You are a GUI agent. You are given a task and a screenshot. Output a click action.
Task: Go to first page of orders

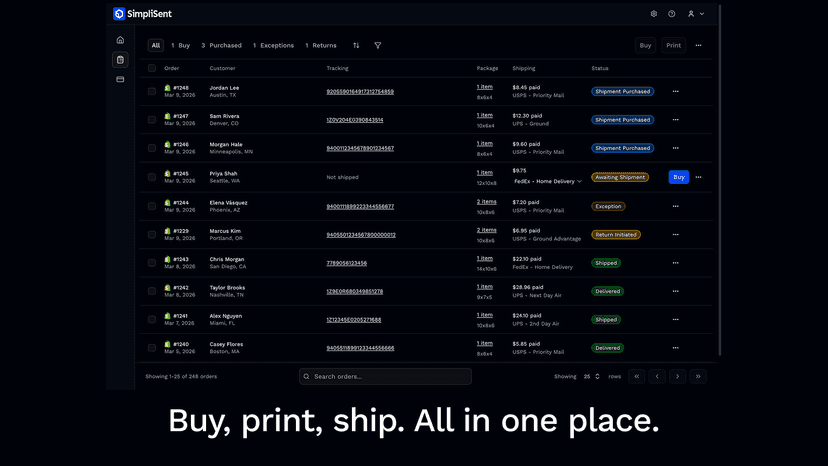(x=637, y=377)
